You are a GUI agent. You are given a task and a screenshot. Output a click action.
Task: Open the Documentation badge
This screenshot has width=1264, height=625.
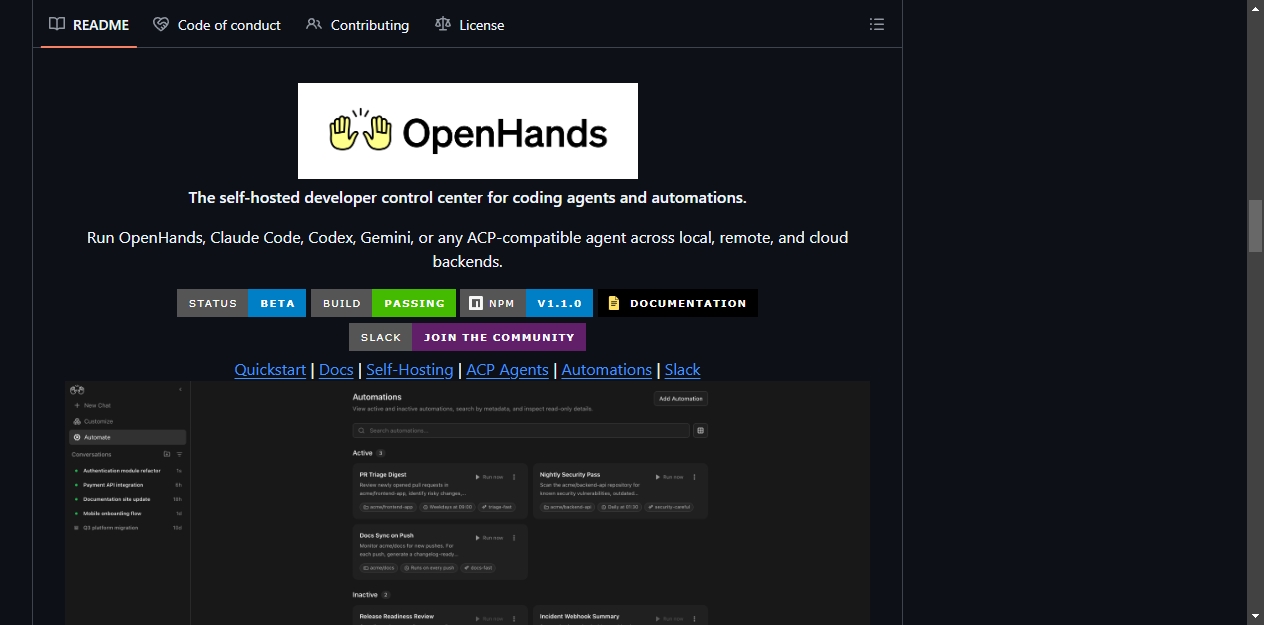(677, 303)
